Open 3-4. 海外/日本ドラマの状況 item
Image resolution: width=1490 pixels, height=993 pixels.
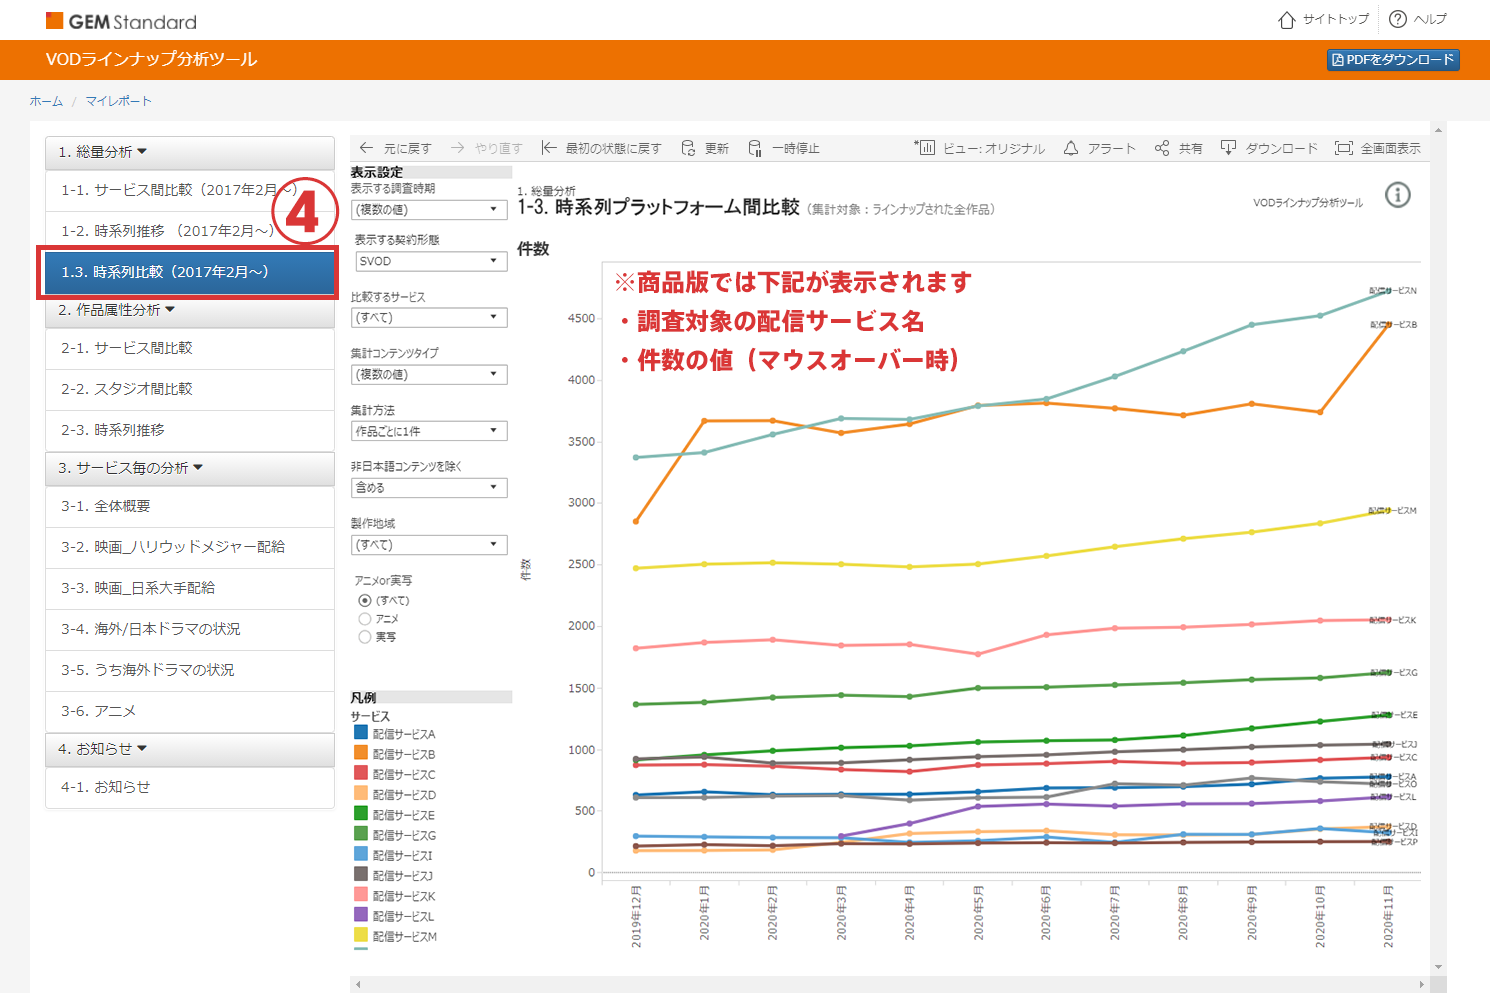[x=190, y=629]
